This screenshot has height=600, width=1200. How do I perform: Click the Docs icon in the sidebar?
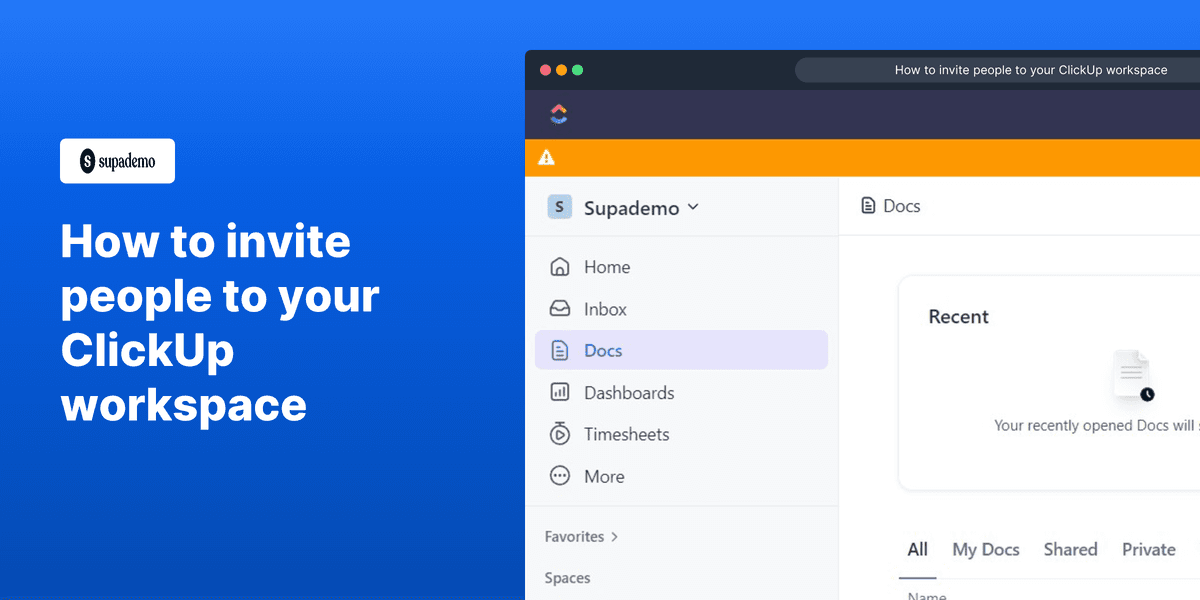tap(559, 350)
